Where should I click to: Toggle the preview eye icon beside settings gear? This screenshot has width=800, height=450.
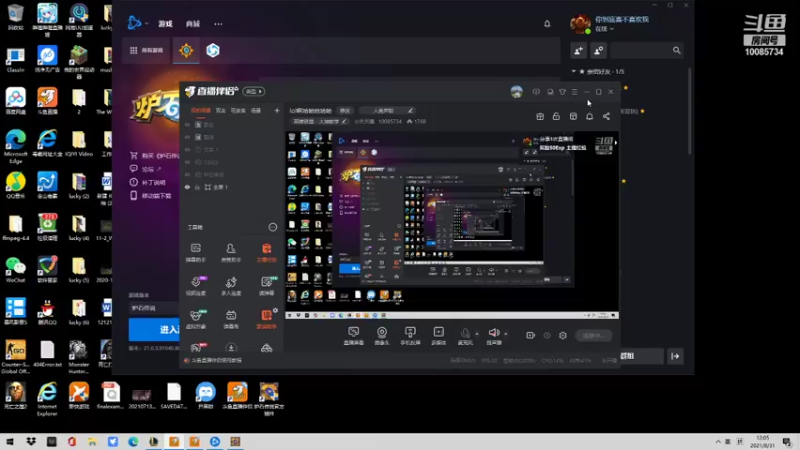[547, 335]
